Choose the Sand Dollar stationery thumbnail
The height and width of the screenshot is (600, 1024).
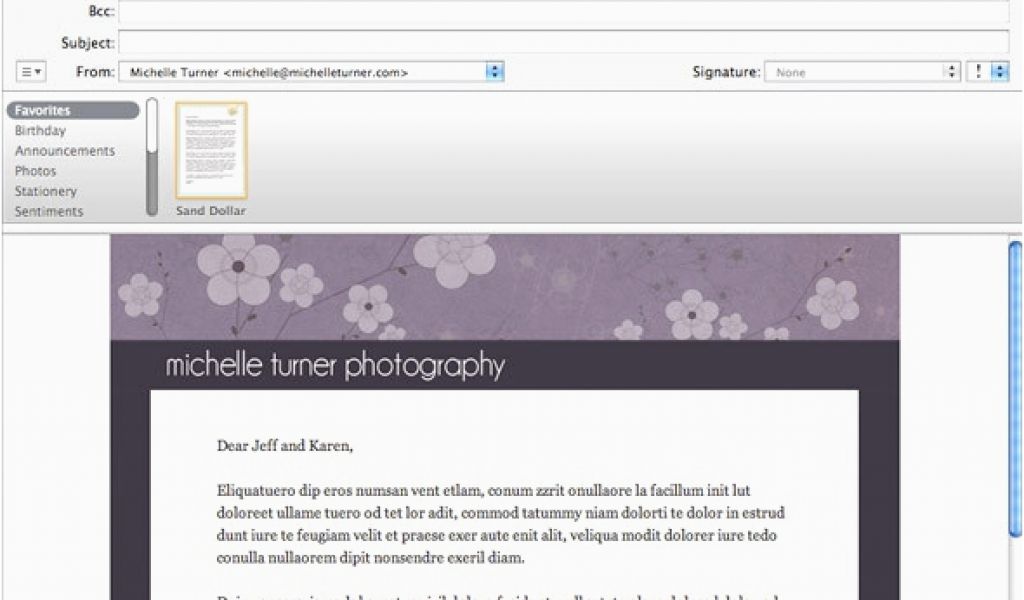(211, 150)
